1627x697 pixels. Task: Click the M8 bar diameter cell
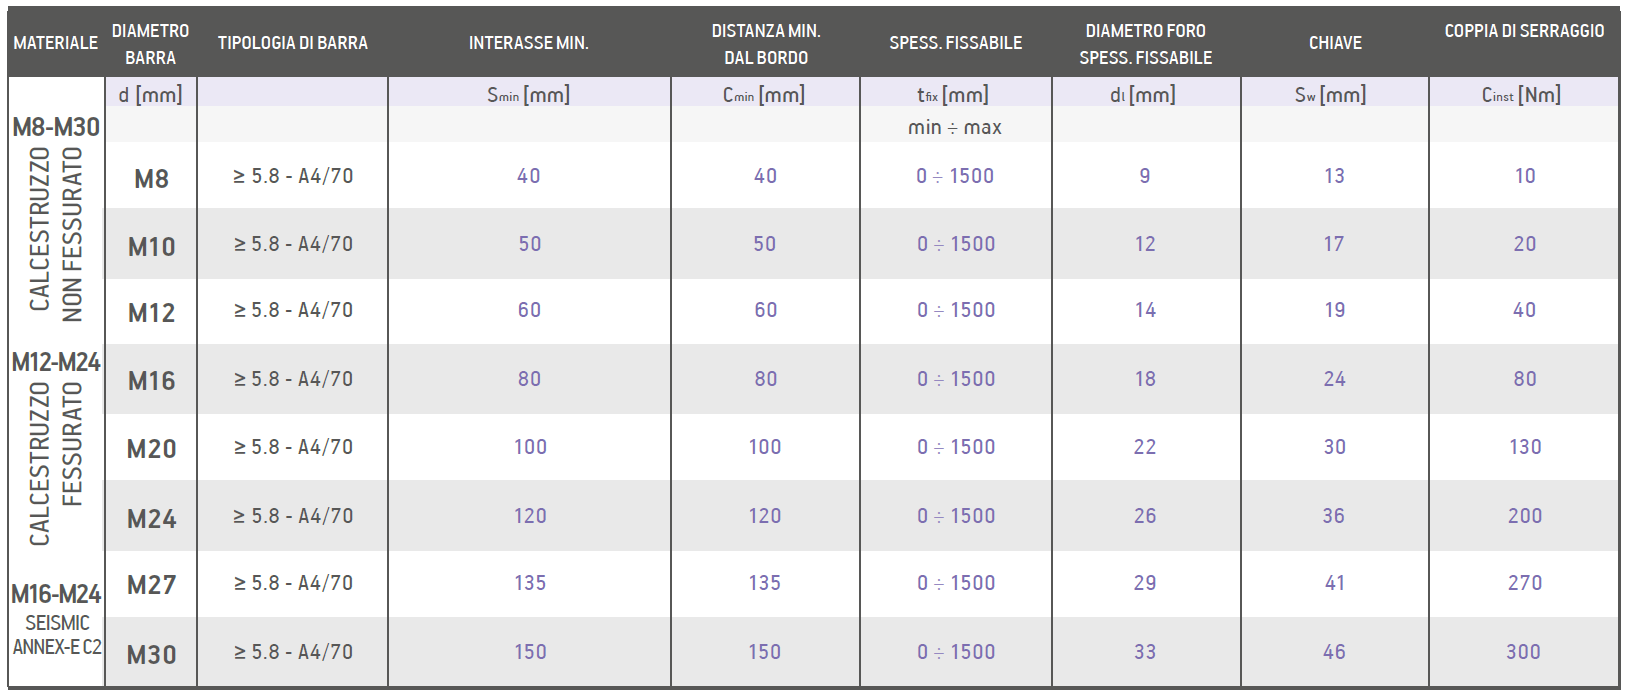(x=151, y=179)
